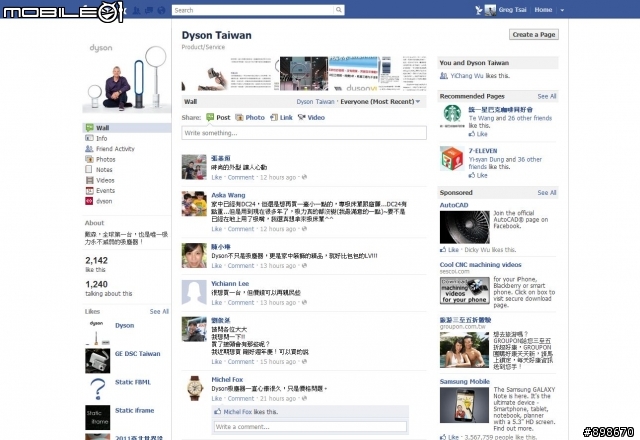Open Aska Wang profile link
640x440 pixels.
click(228, 195)
